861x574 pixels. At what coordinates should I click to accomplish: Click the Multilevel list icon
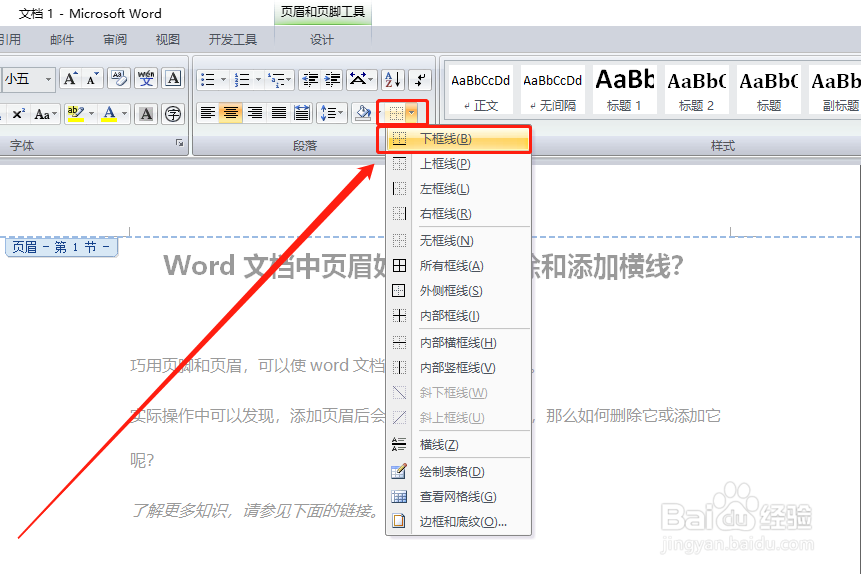tap(276, 80)
